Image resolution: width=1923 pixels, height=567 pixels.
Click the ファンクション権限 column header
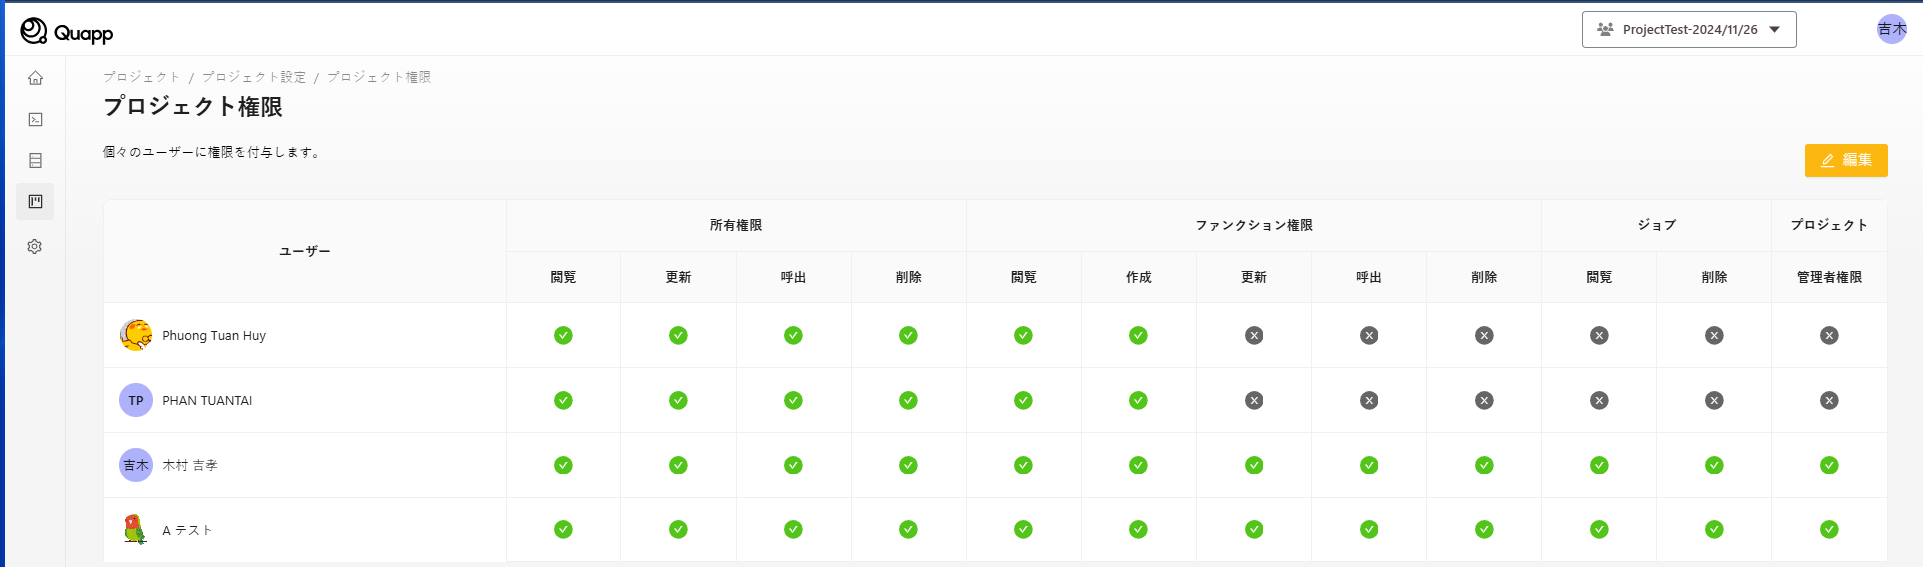(x=1253, y=225)
